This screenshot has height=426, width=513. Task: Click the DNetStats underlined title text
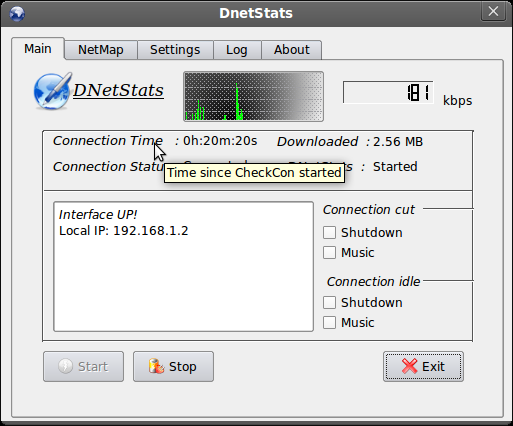click(118, 90)
